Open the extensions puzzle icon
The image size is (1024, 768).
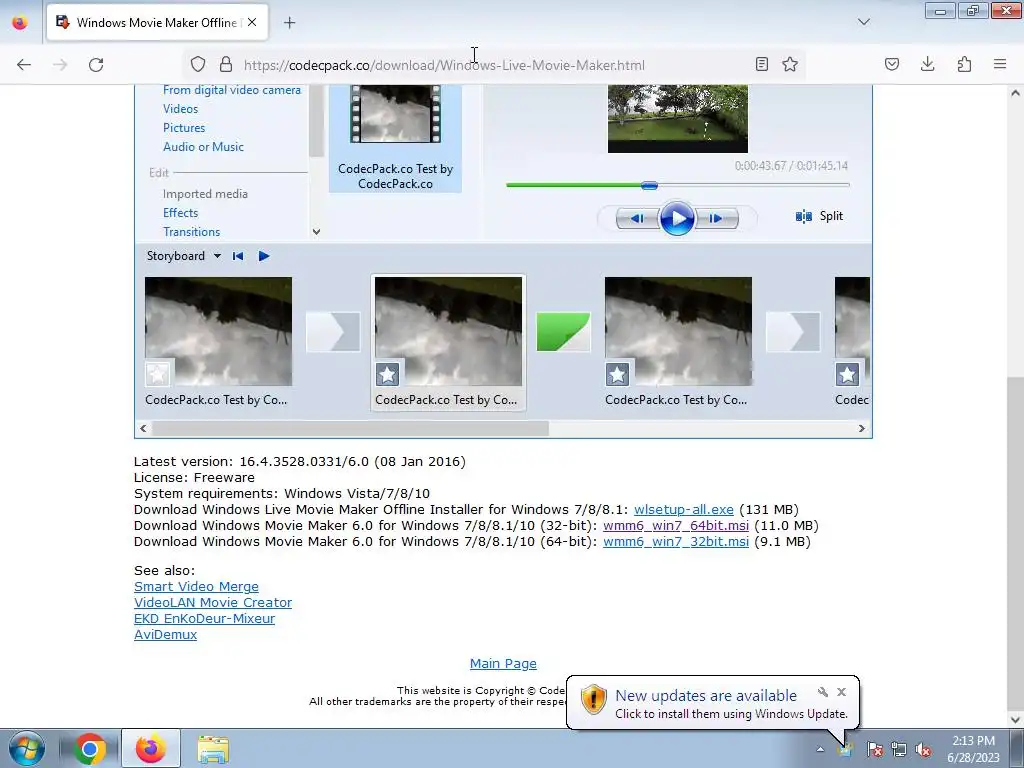(964, 64)
